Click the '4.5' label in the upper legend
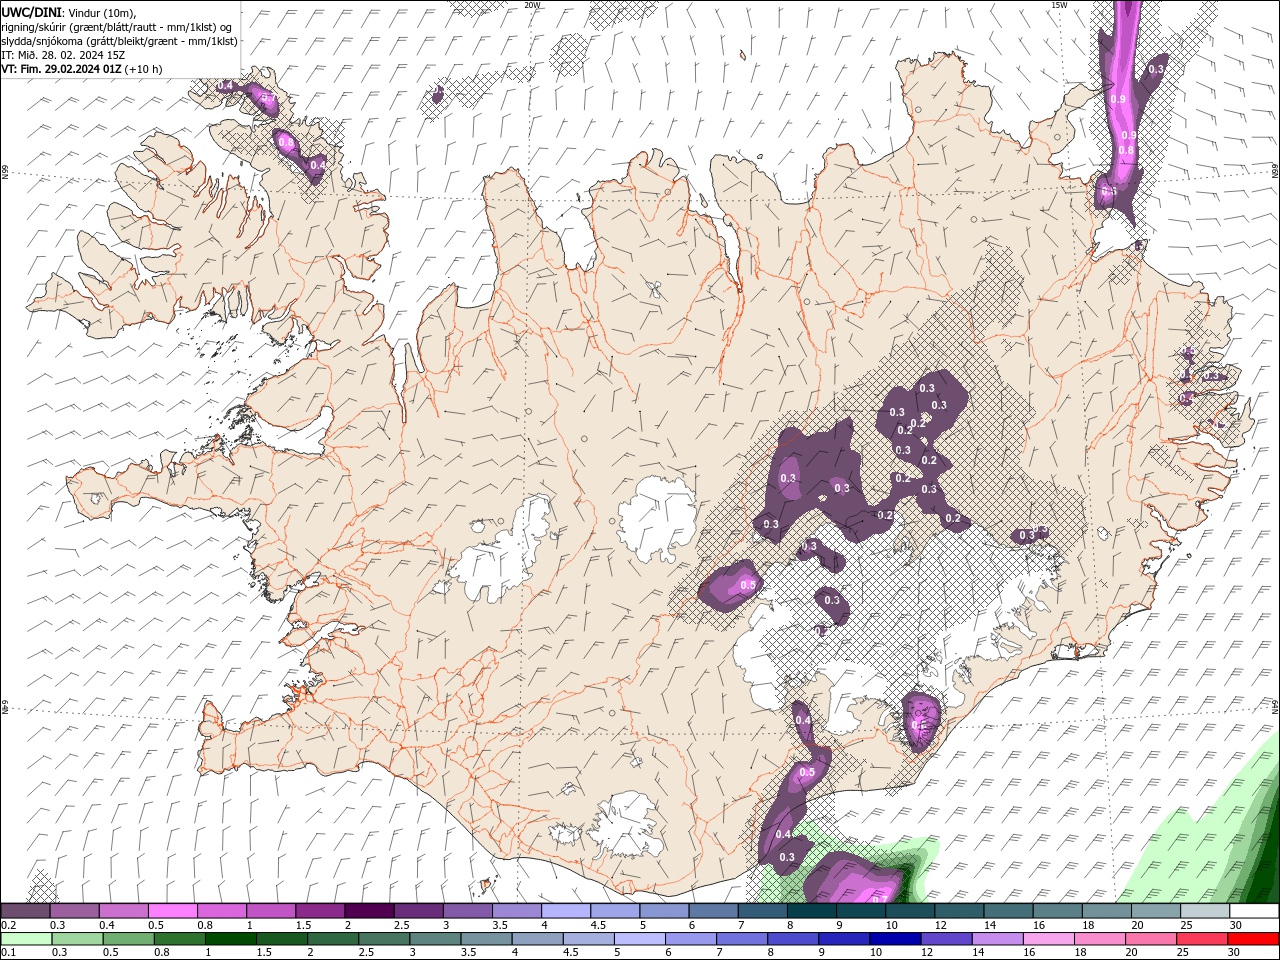This screenshot has width=1280, height=960. coord(598,925)
